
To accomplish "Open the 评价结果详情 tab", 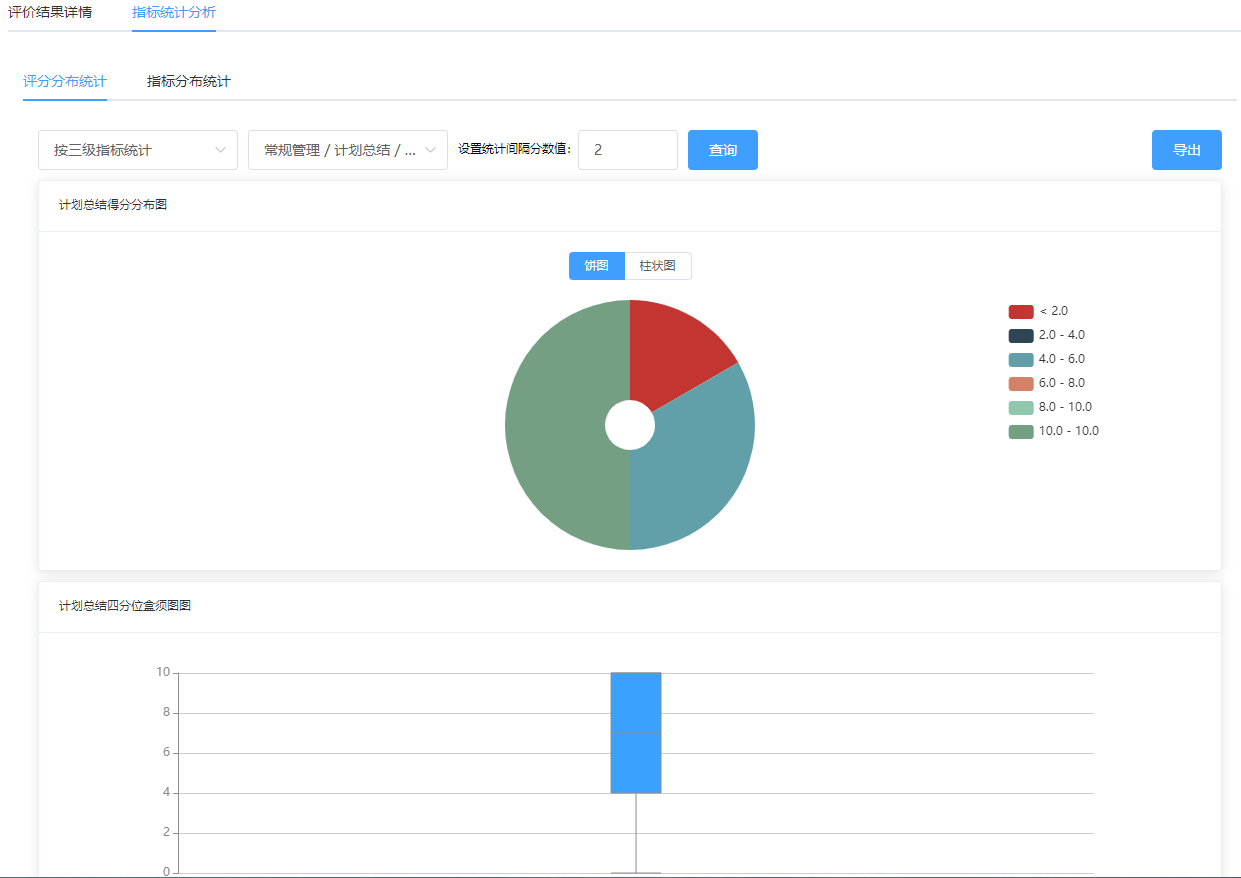I will coord(50,12).
